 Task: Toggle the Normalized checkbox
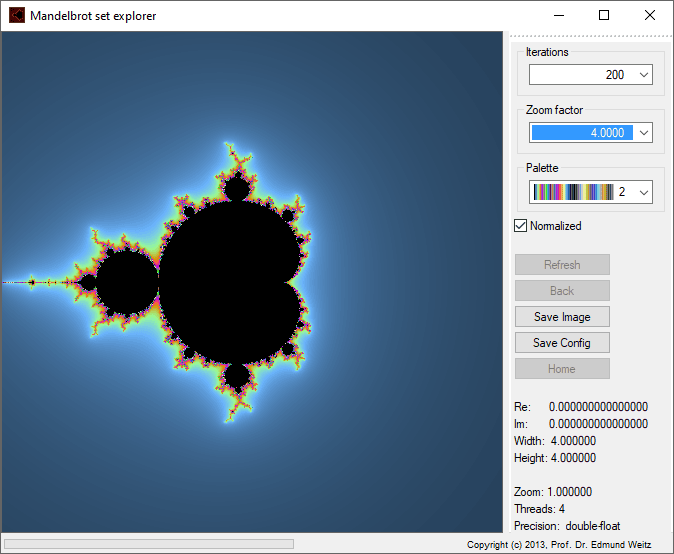tap(520, 226)
